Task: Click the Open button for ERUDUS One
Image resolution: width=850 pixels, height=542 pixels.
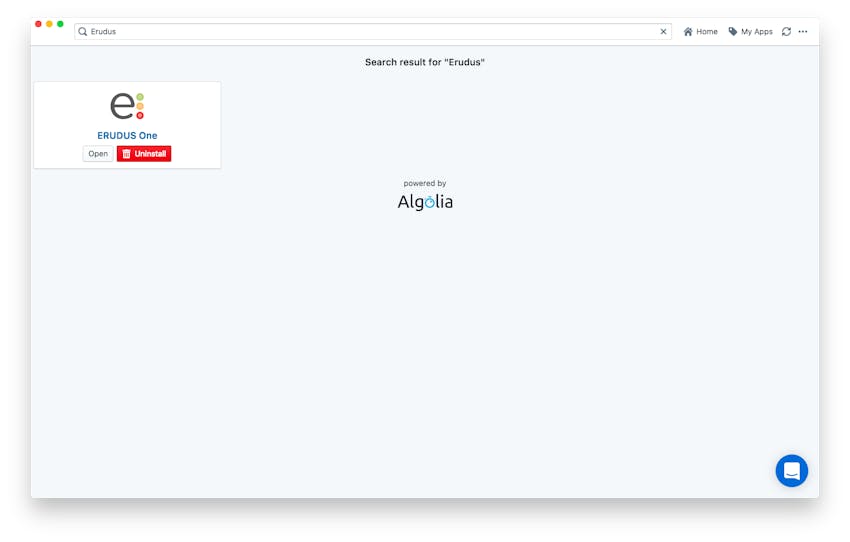Action: click(x=98, y=154)
